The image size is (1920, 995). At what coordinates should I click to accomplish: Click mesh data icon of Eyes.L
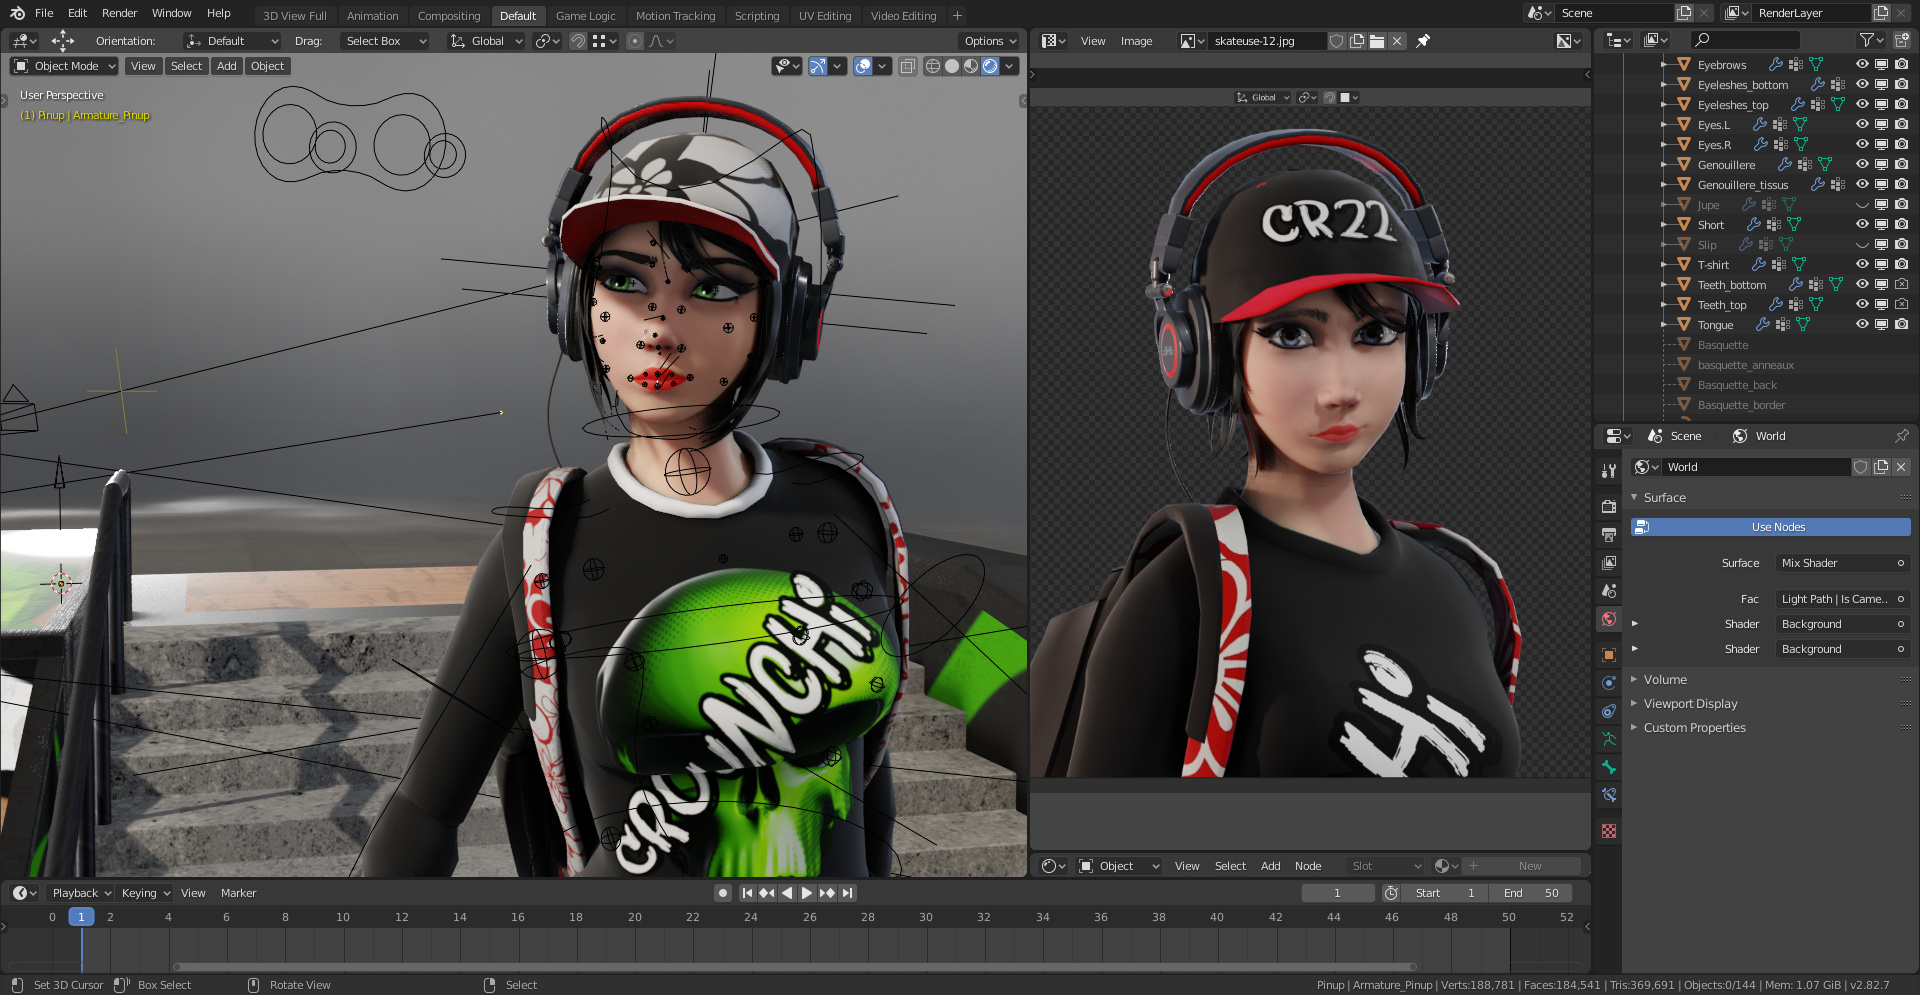[x=1800, y=124]
